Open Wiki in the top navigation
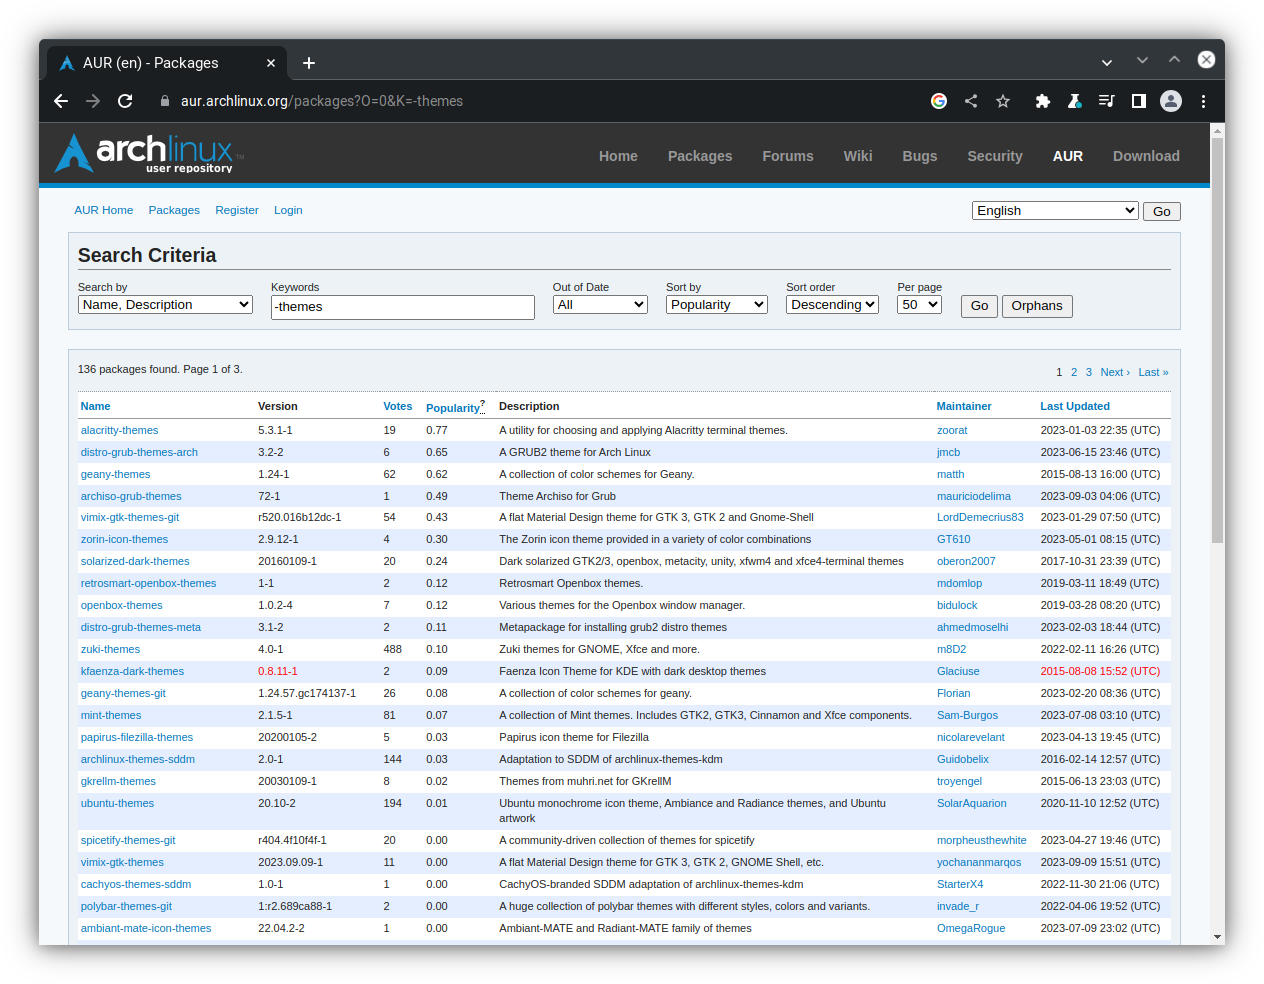1264x984 pixels. [x=858, y=156]
